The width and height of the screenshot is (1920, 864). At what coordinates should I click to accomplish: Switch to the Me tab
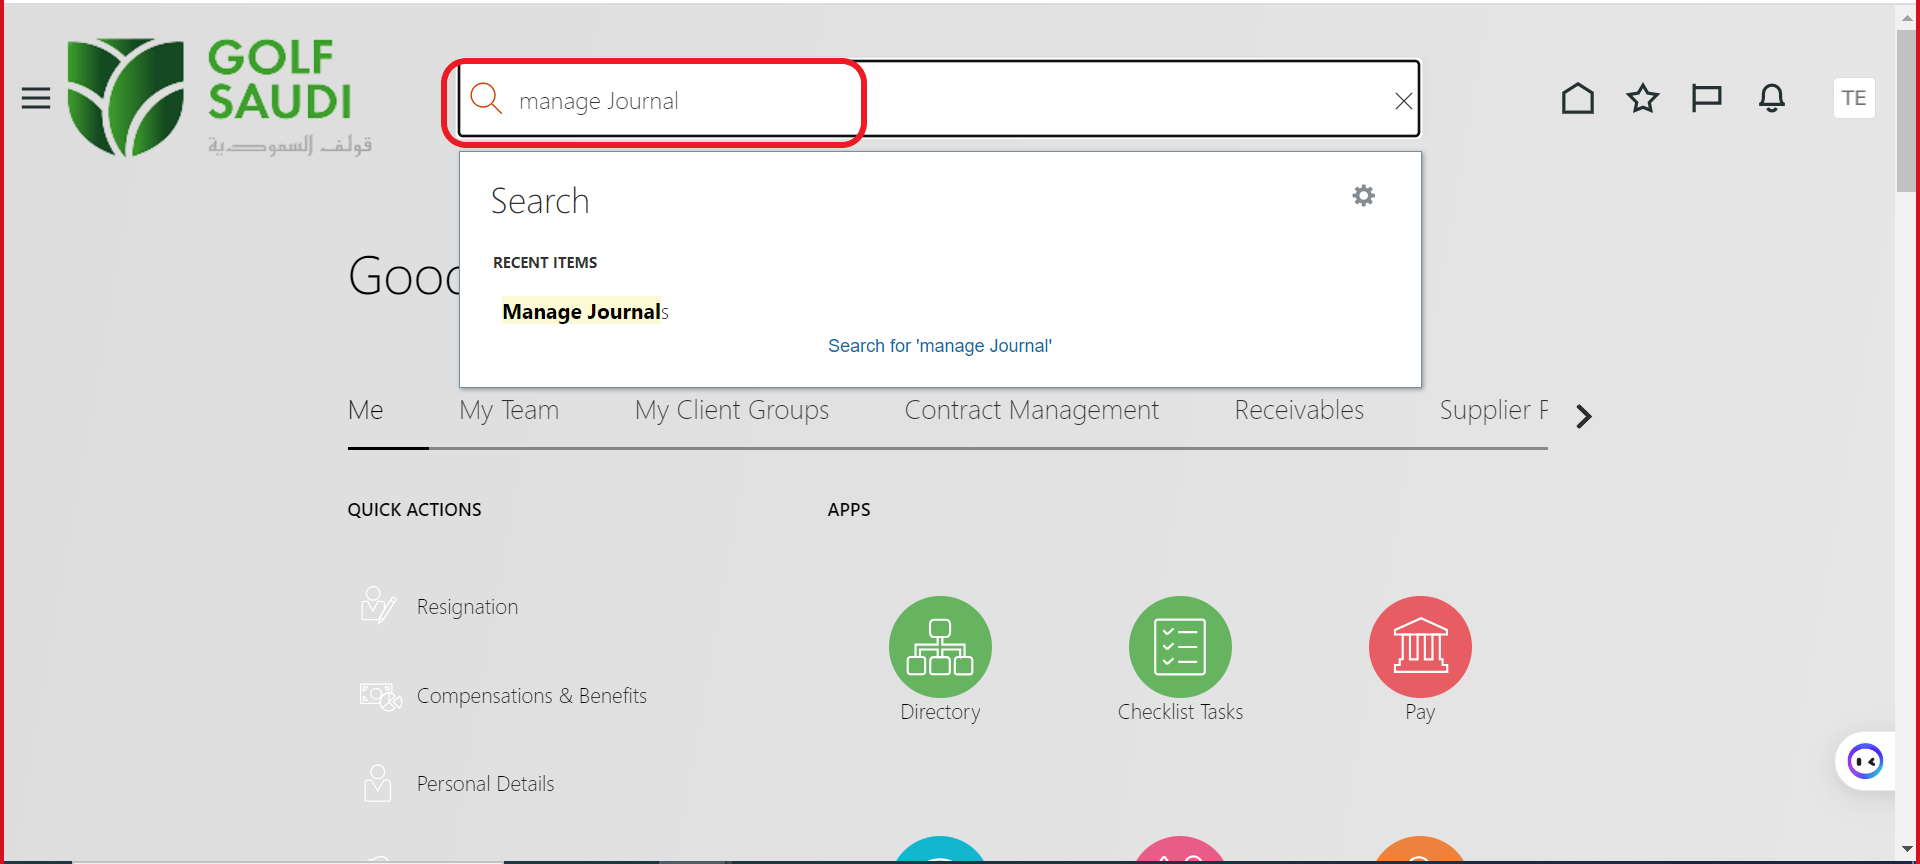pyautogui.click(x=365, y=410)
